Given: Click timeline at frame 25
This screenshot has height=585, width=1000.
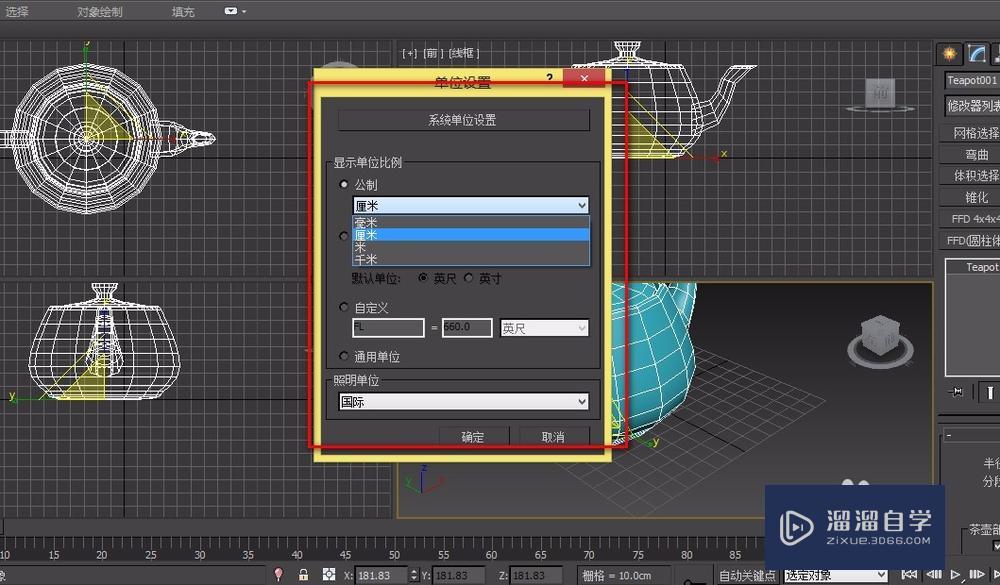Looking at the screenshot, I should (x=151, y=554).
